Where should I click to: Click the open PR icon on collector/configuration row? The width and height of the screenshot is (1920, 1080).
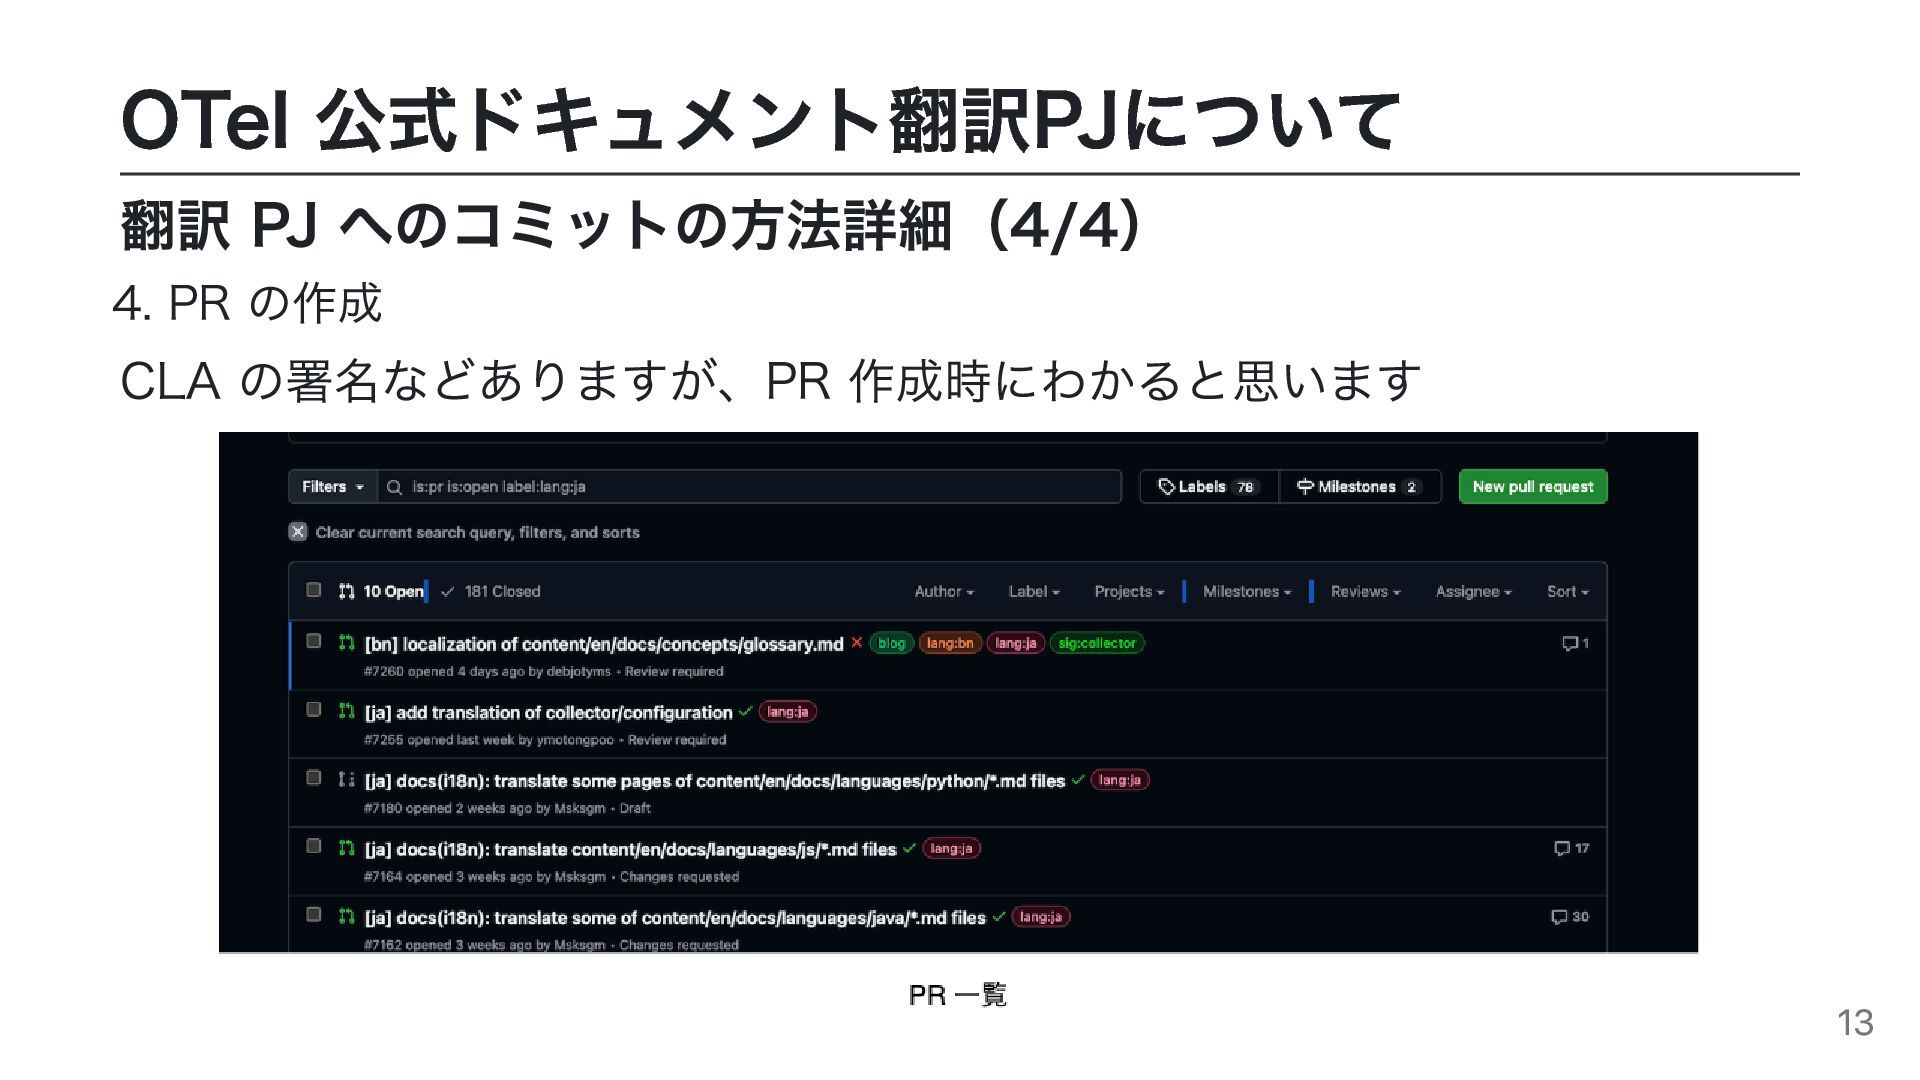(x=346, y=710)
